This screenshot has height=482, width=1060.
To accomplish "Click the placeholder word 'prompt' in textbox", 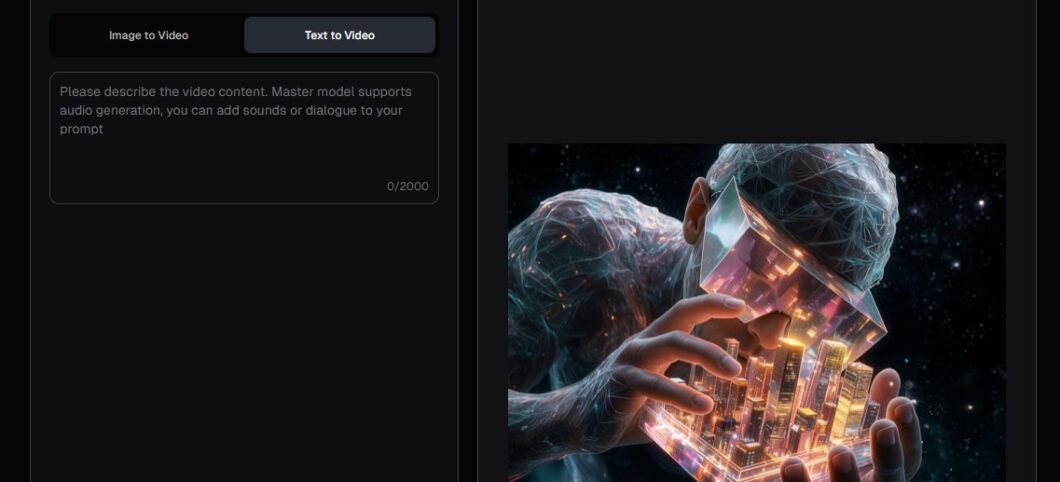I will tap(81, 130).
